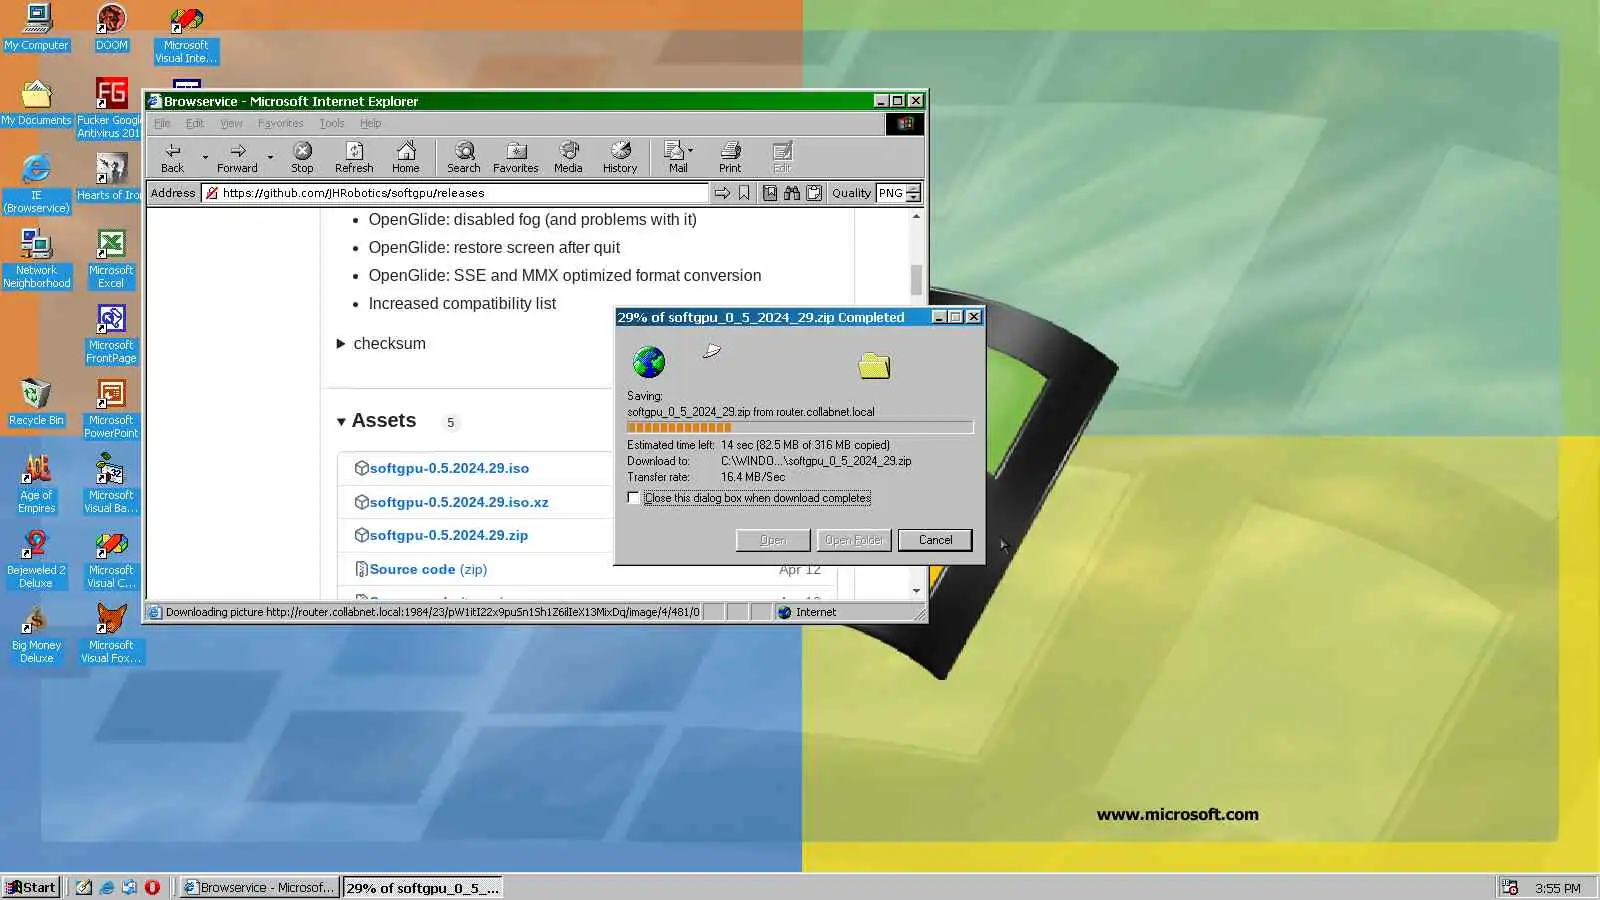Download softgpu-0.5.2024.29.iso asset
Screen dimensions: 1600x900
click(x=449, y=468)
